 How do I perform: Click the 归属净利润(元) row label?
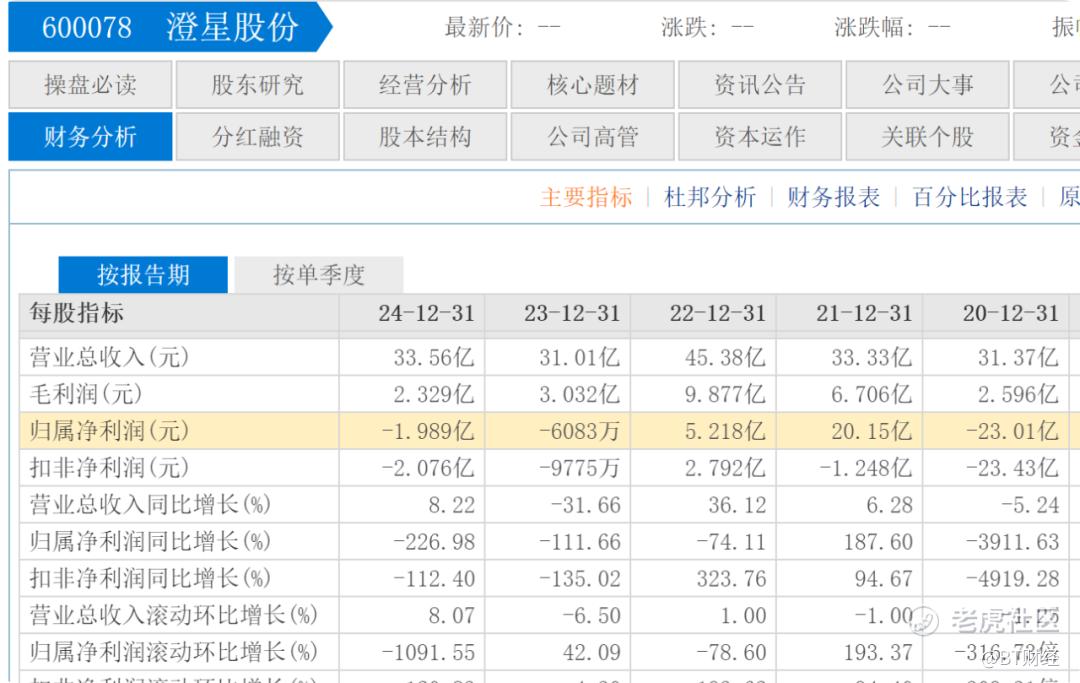click(109, 431)
